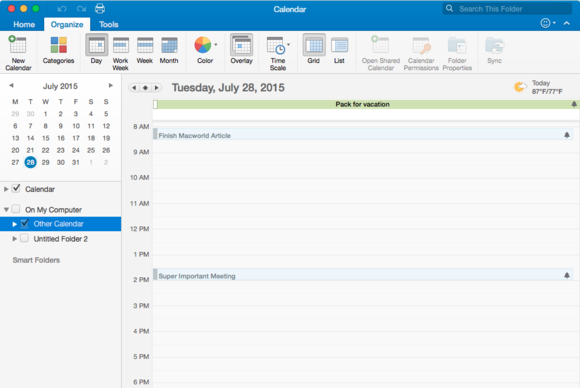This screenshot has height=388, width=580.
Task: Click the Undo arrow in title bar
Action: coord(62,9)
